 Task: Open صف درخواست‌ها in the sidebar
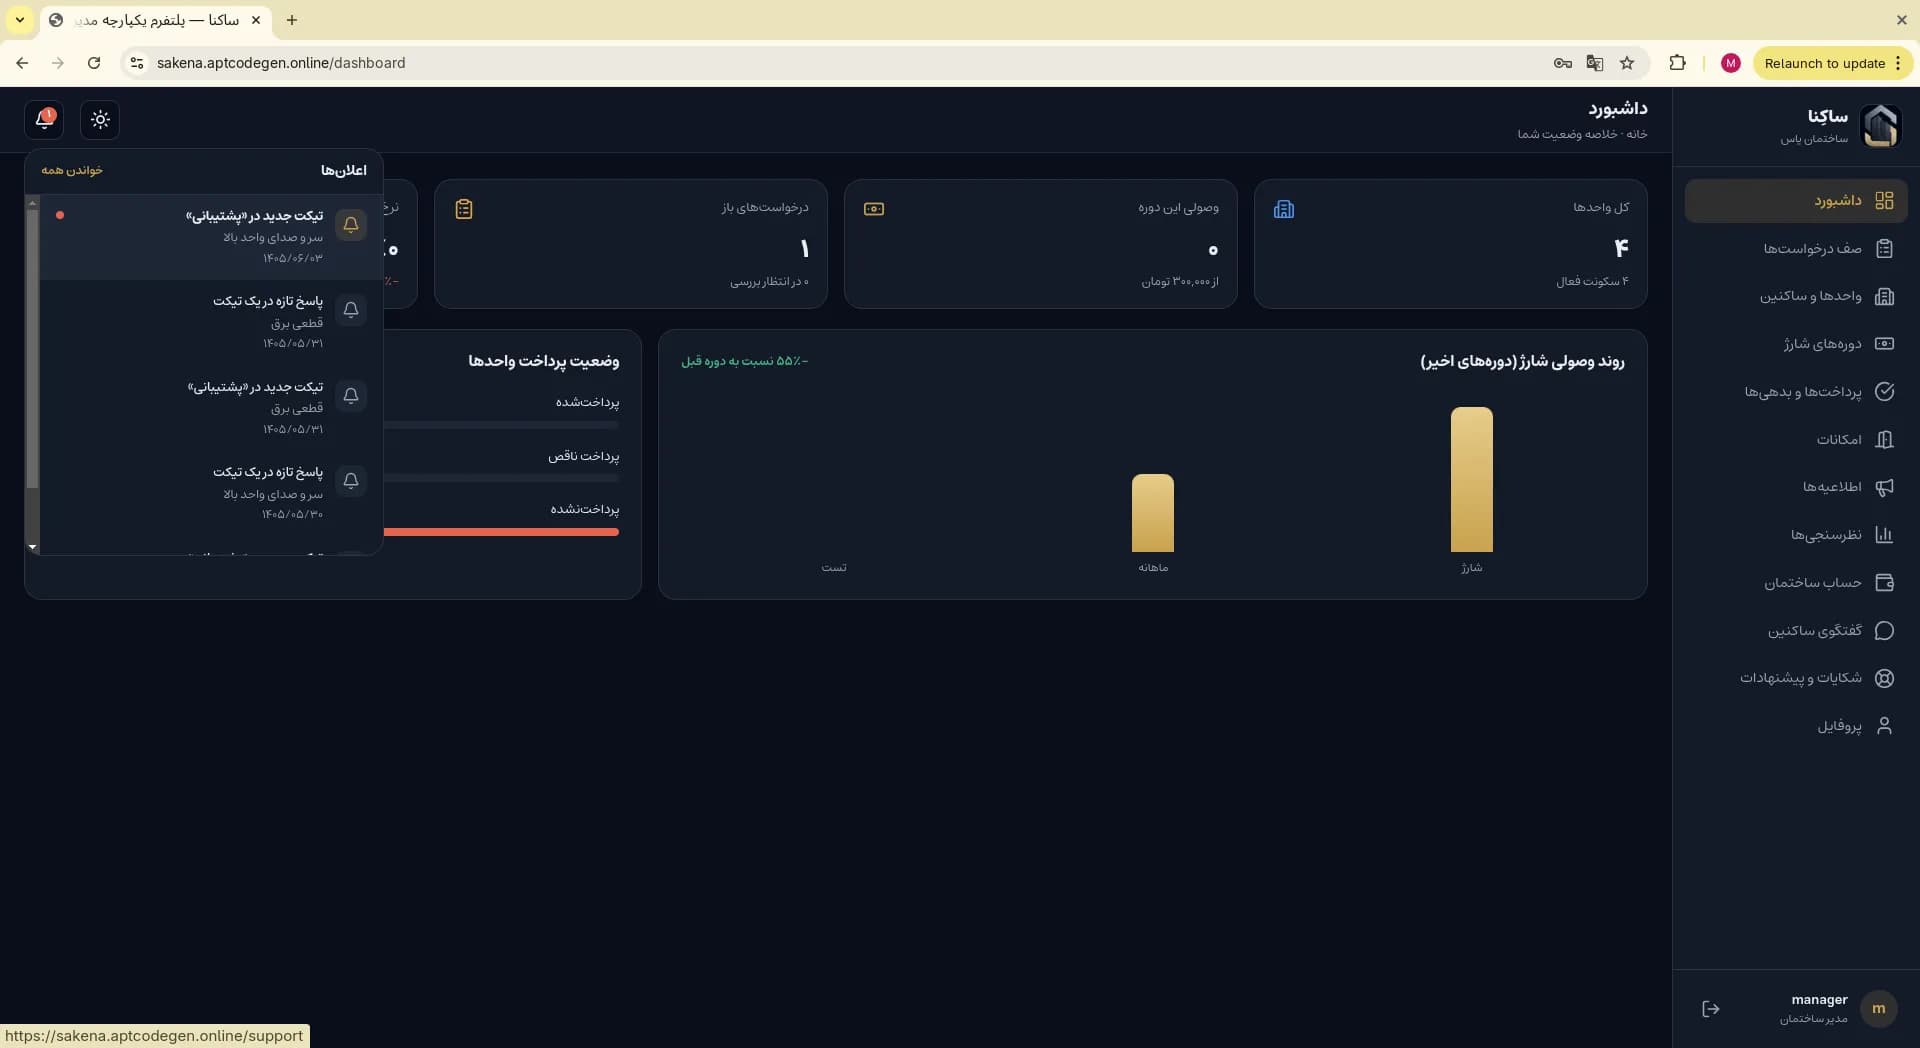click(1796, 249)
